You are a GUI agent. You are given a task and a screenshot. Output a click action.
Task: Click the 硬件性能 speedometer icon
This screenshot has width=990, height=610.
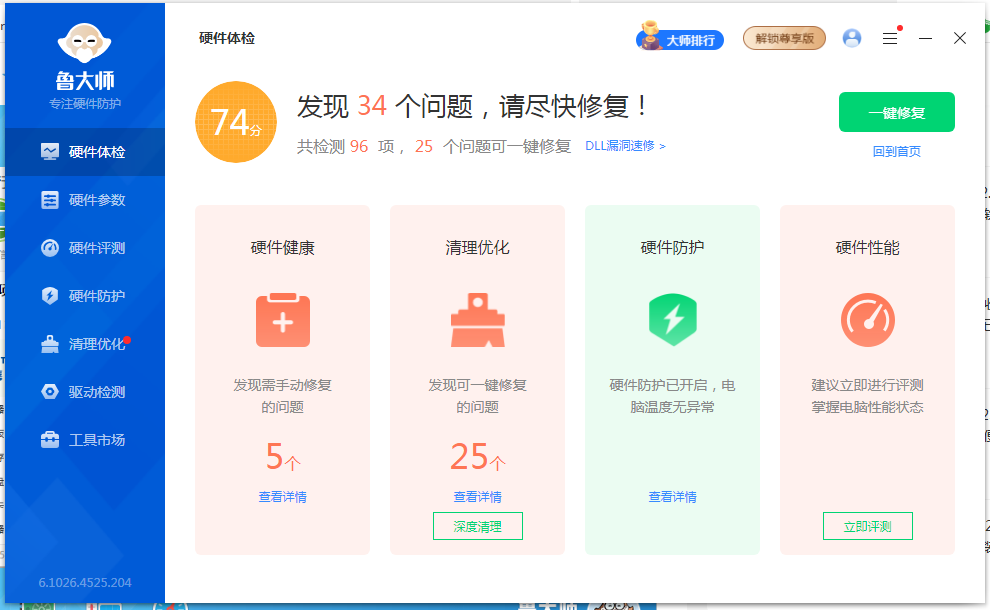pos(867,320)
